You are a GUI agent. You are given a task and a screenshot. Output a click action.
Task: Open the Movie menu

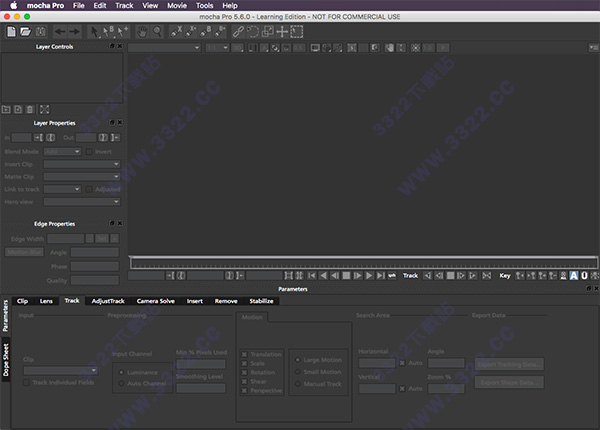coord(177,5)
